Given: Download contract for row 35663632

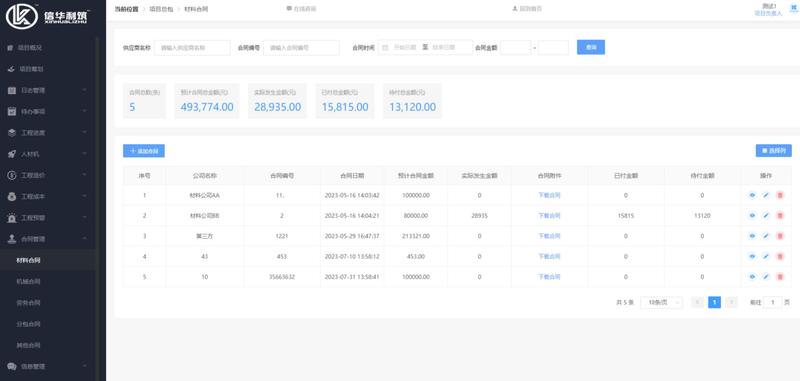Looking at the screenshot, I should 549,276.
